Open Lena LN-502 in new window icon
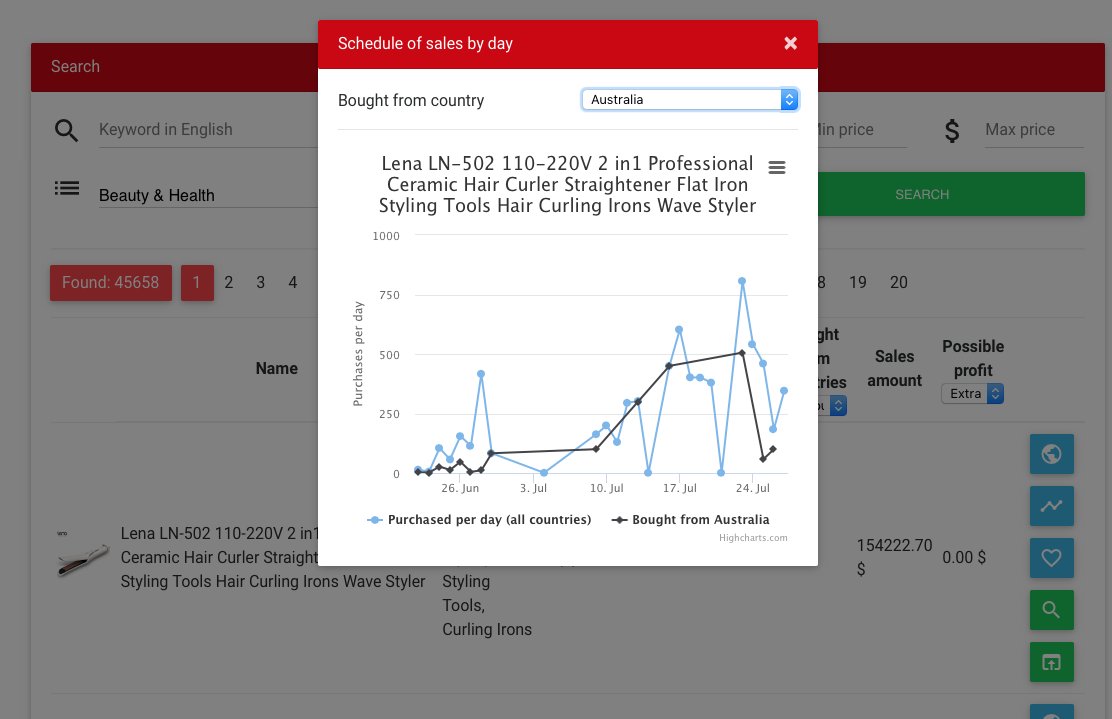 click(x=1051, y=662)
